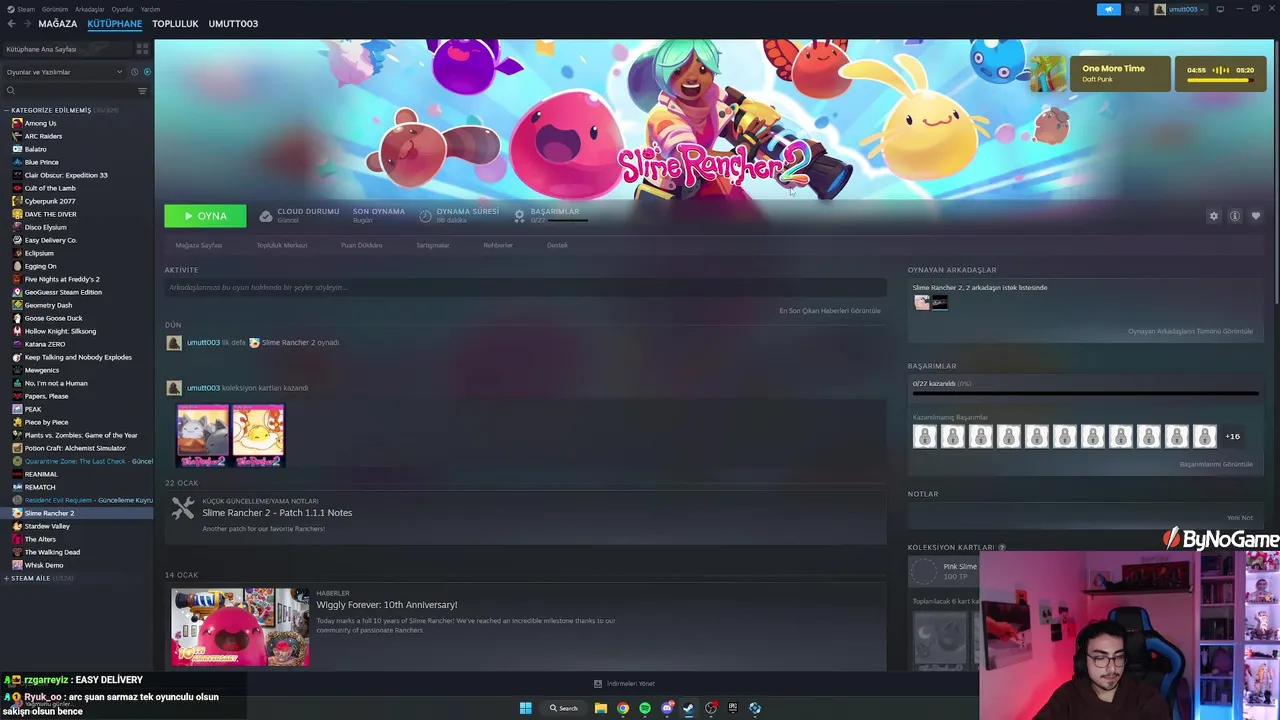Switch to Big Picture mode icon
Image resolution: width=1280 pixels, height=720 pixels.
point(1219,9)
